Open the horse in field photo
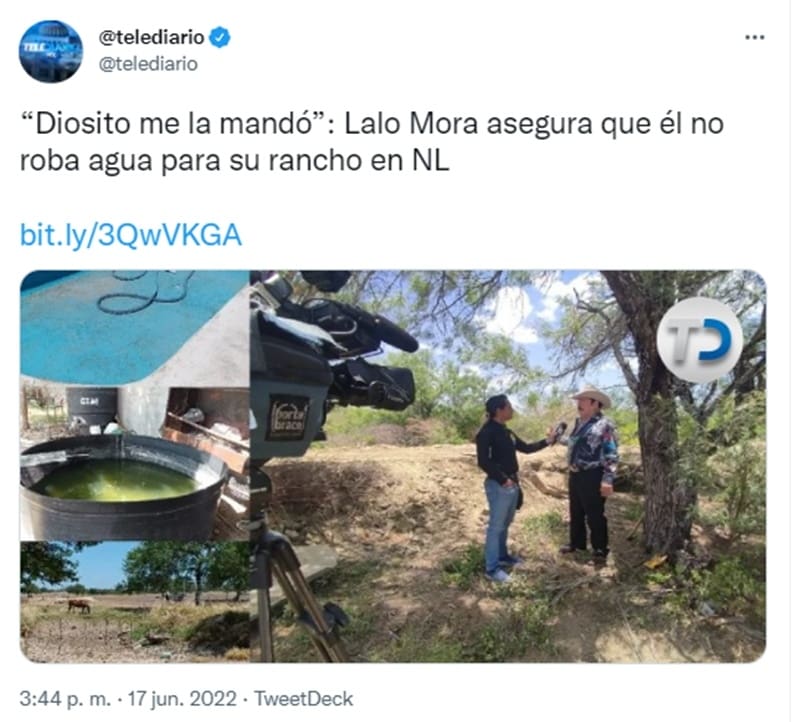This screenshot has width=800, height=722. coord(135,602)
